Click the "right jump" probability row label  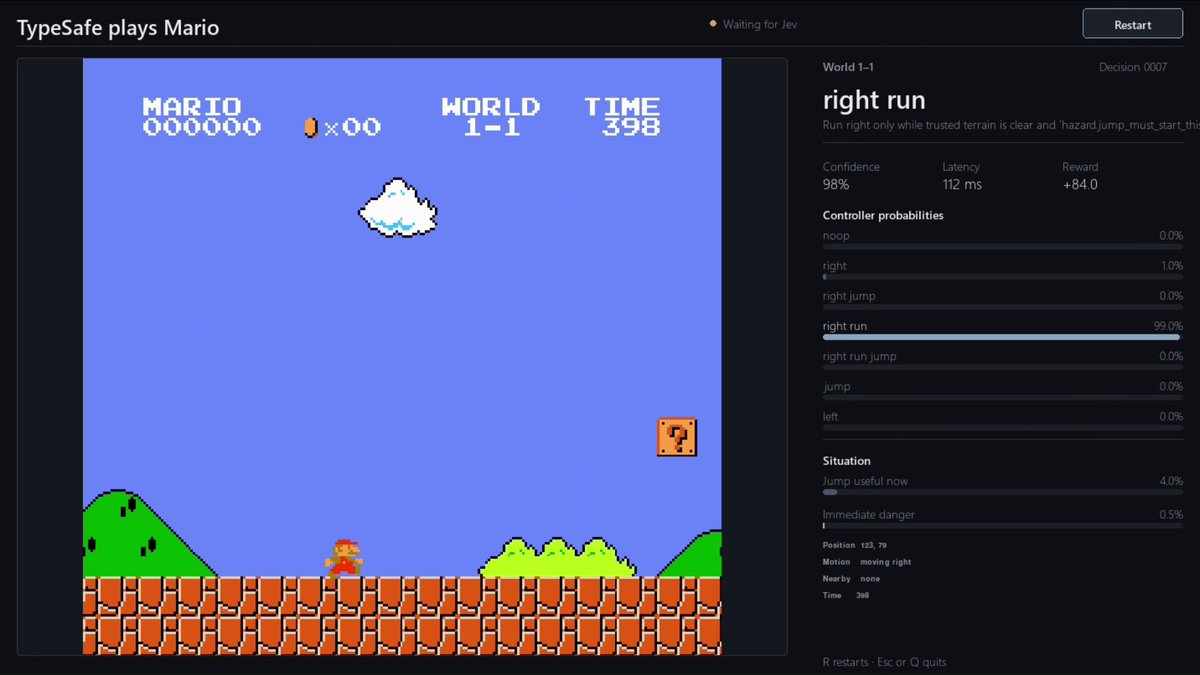pos(849,296)
